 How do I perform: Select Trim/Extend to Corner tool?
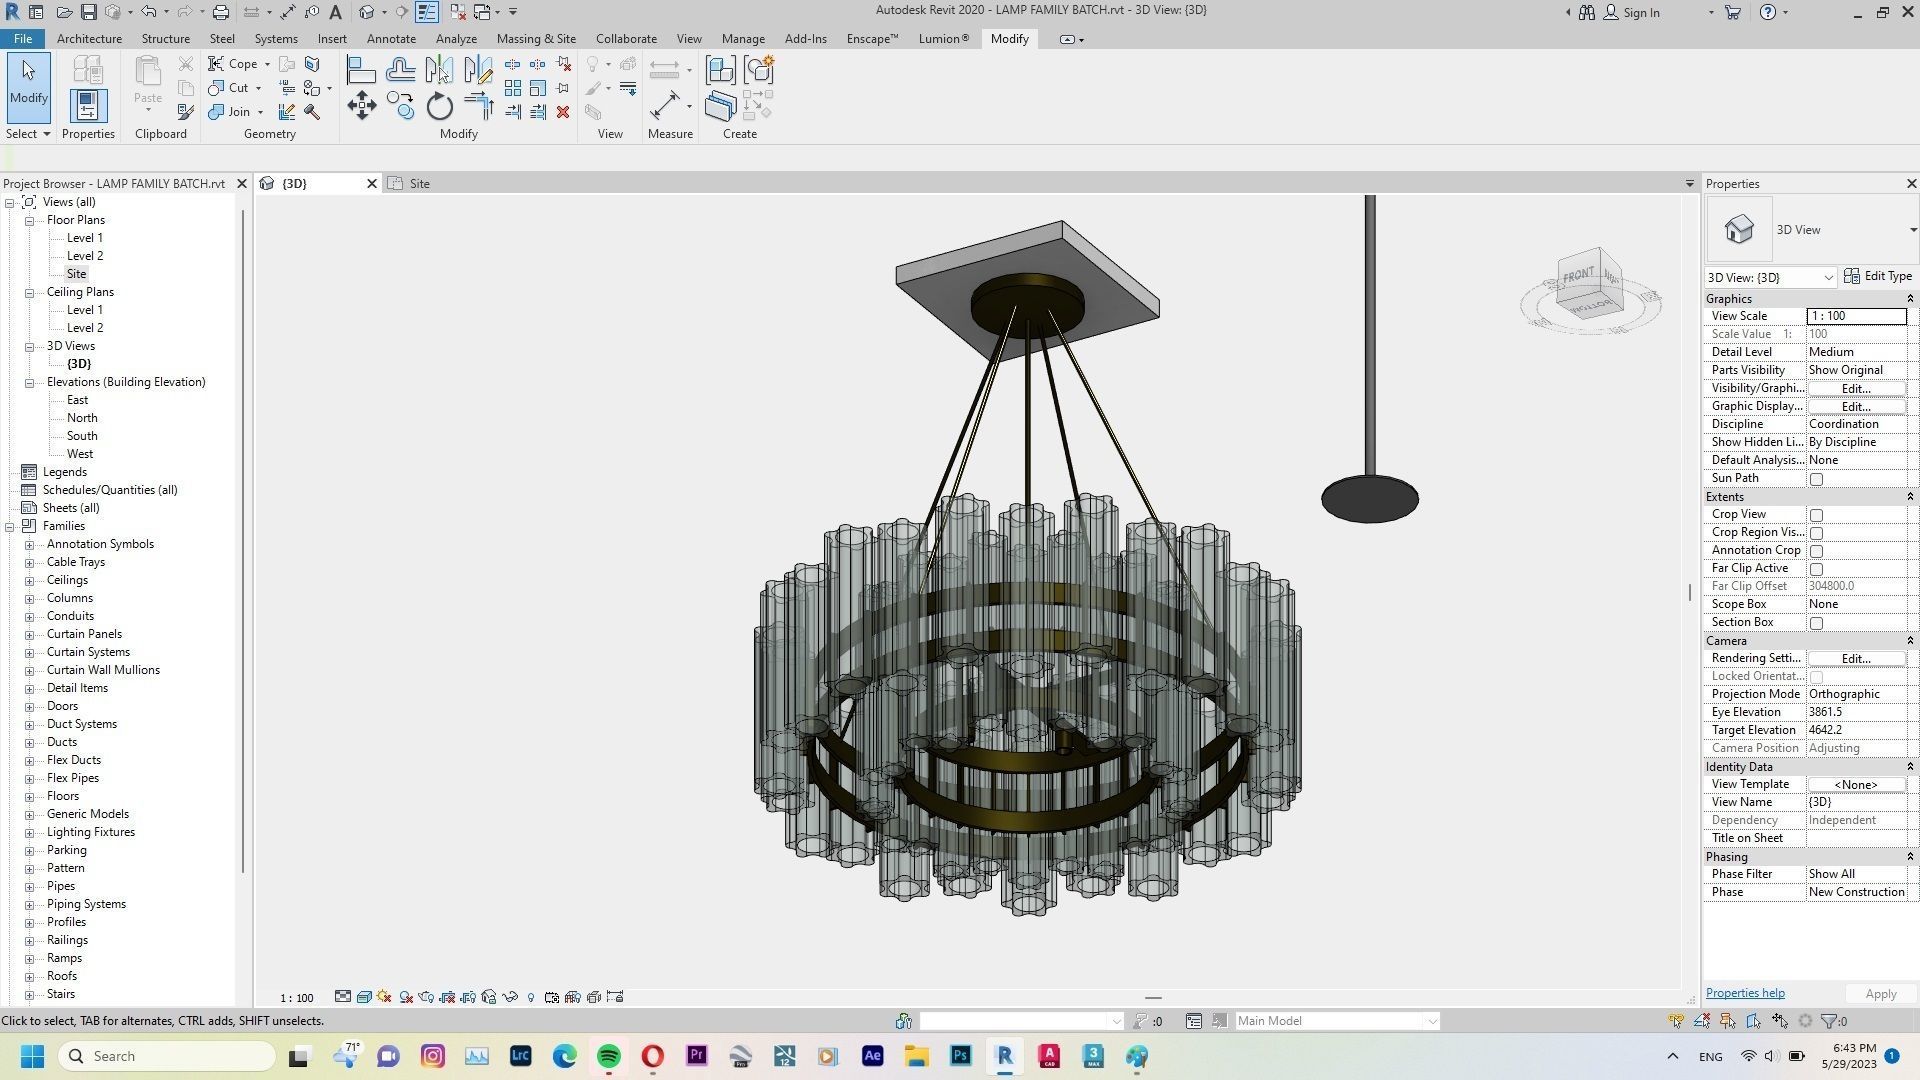coord(478,106)
